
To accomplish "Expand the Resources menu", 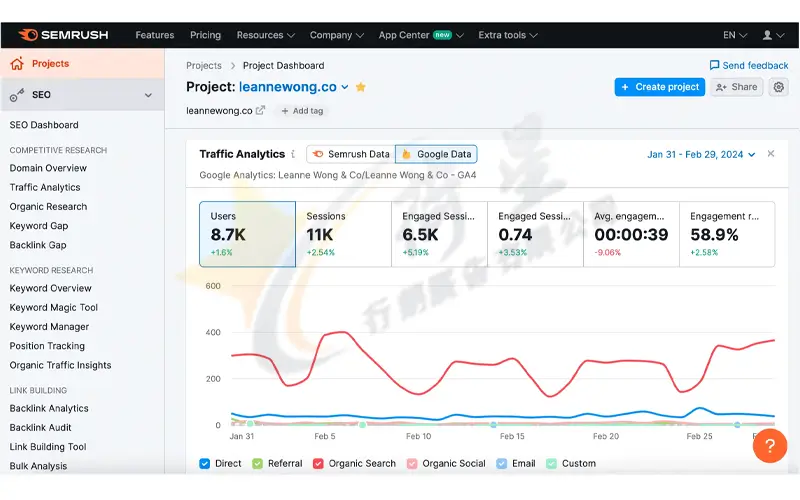I will pos(265,35).
